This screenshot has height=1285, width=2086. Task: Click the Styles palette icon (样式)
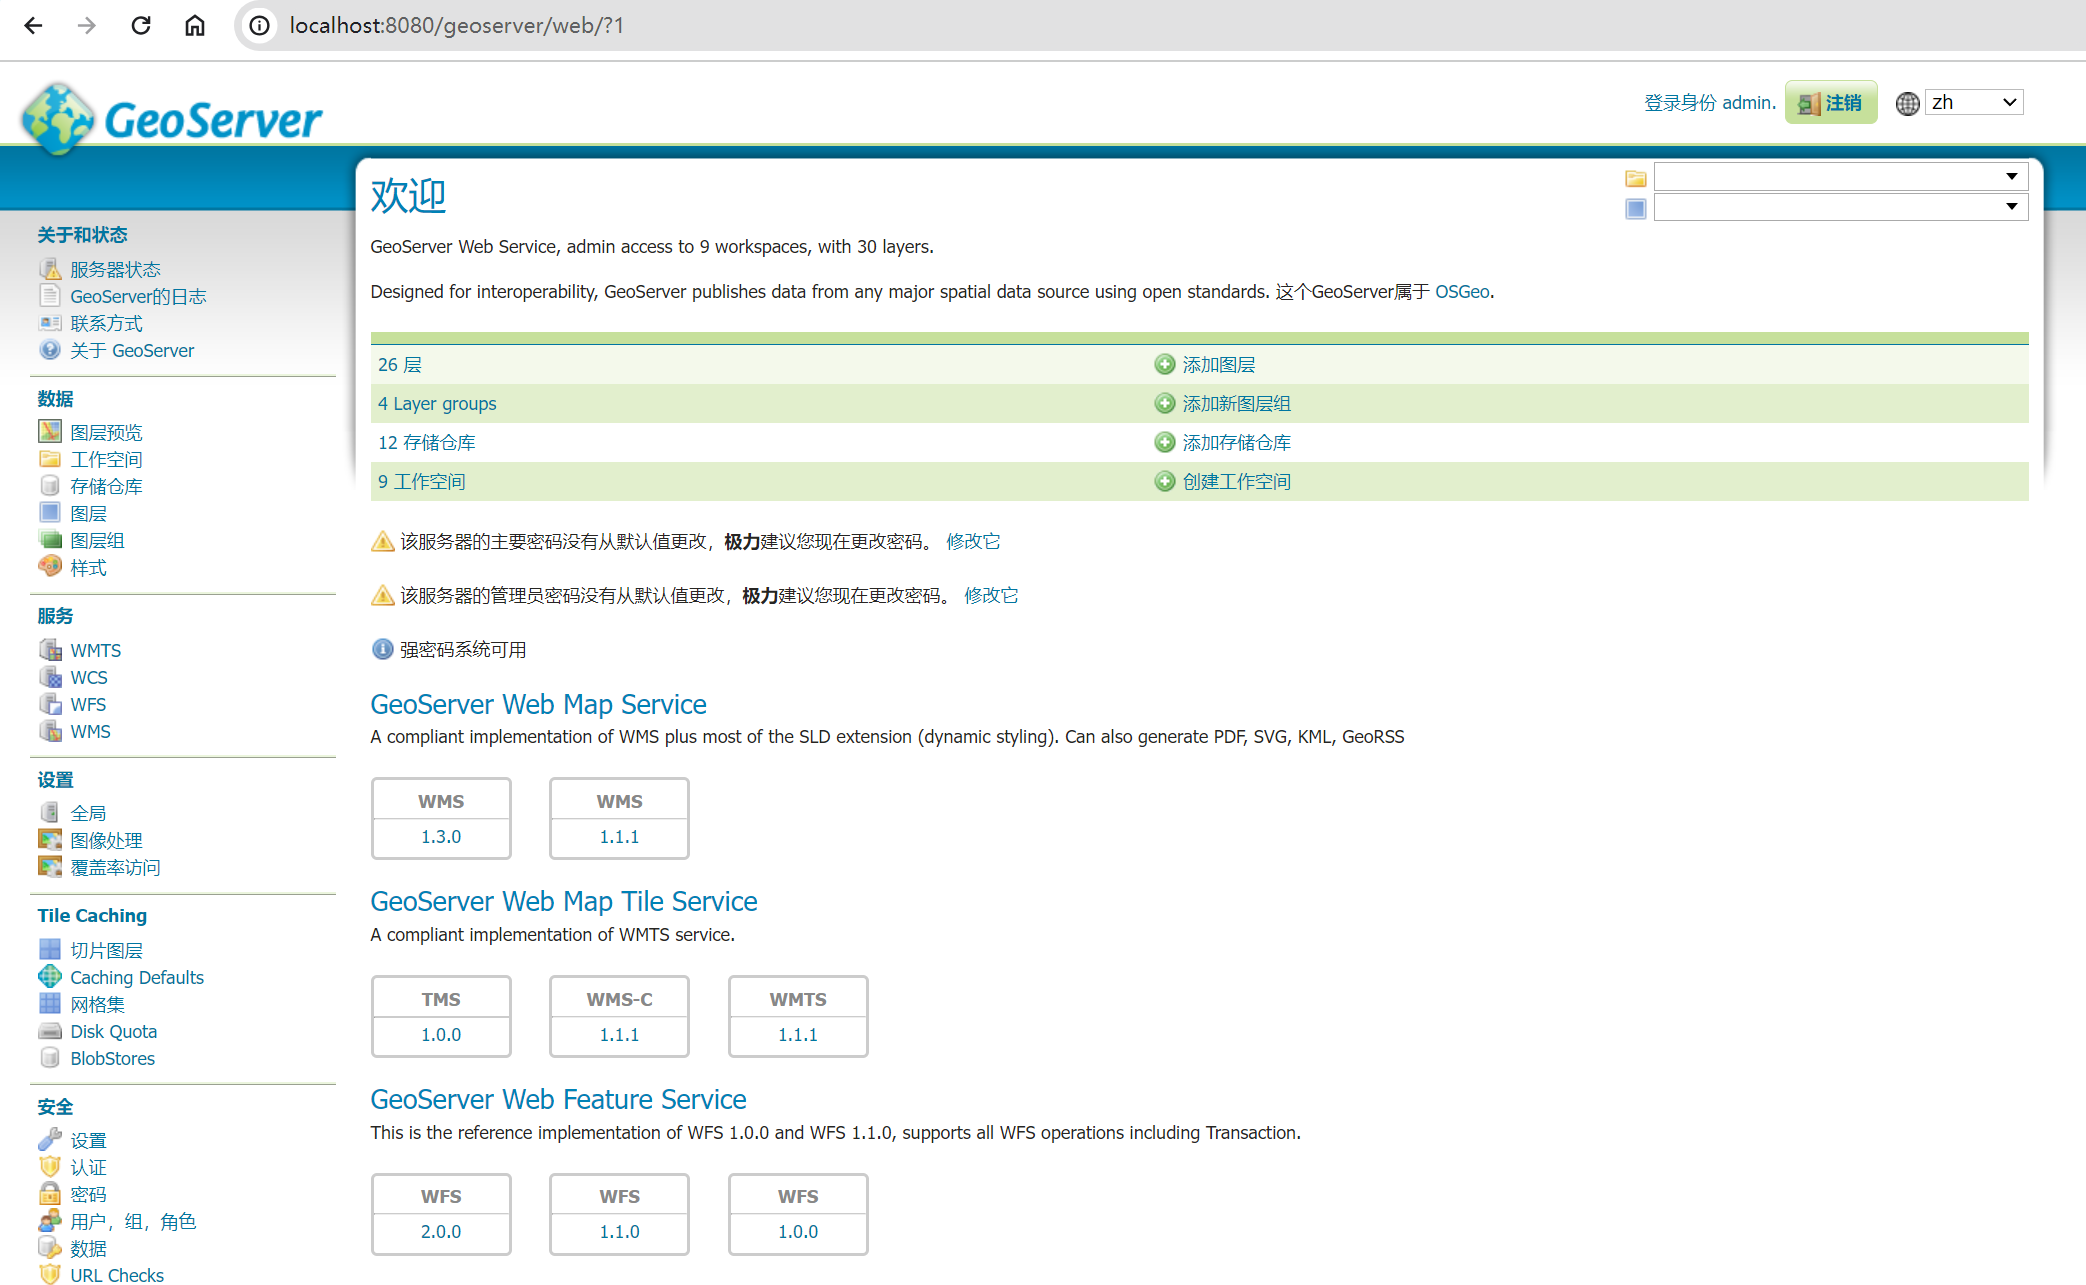50,567
